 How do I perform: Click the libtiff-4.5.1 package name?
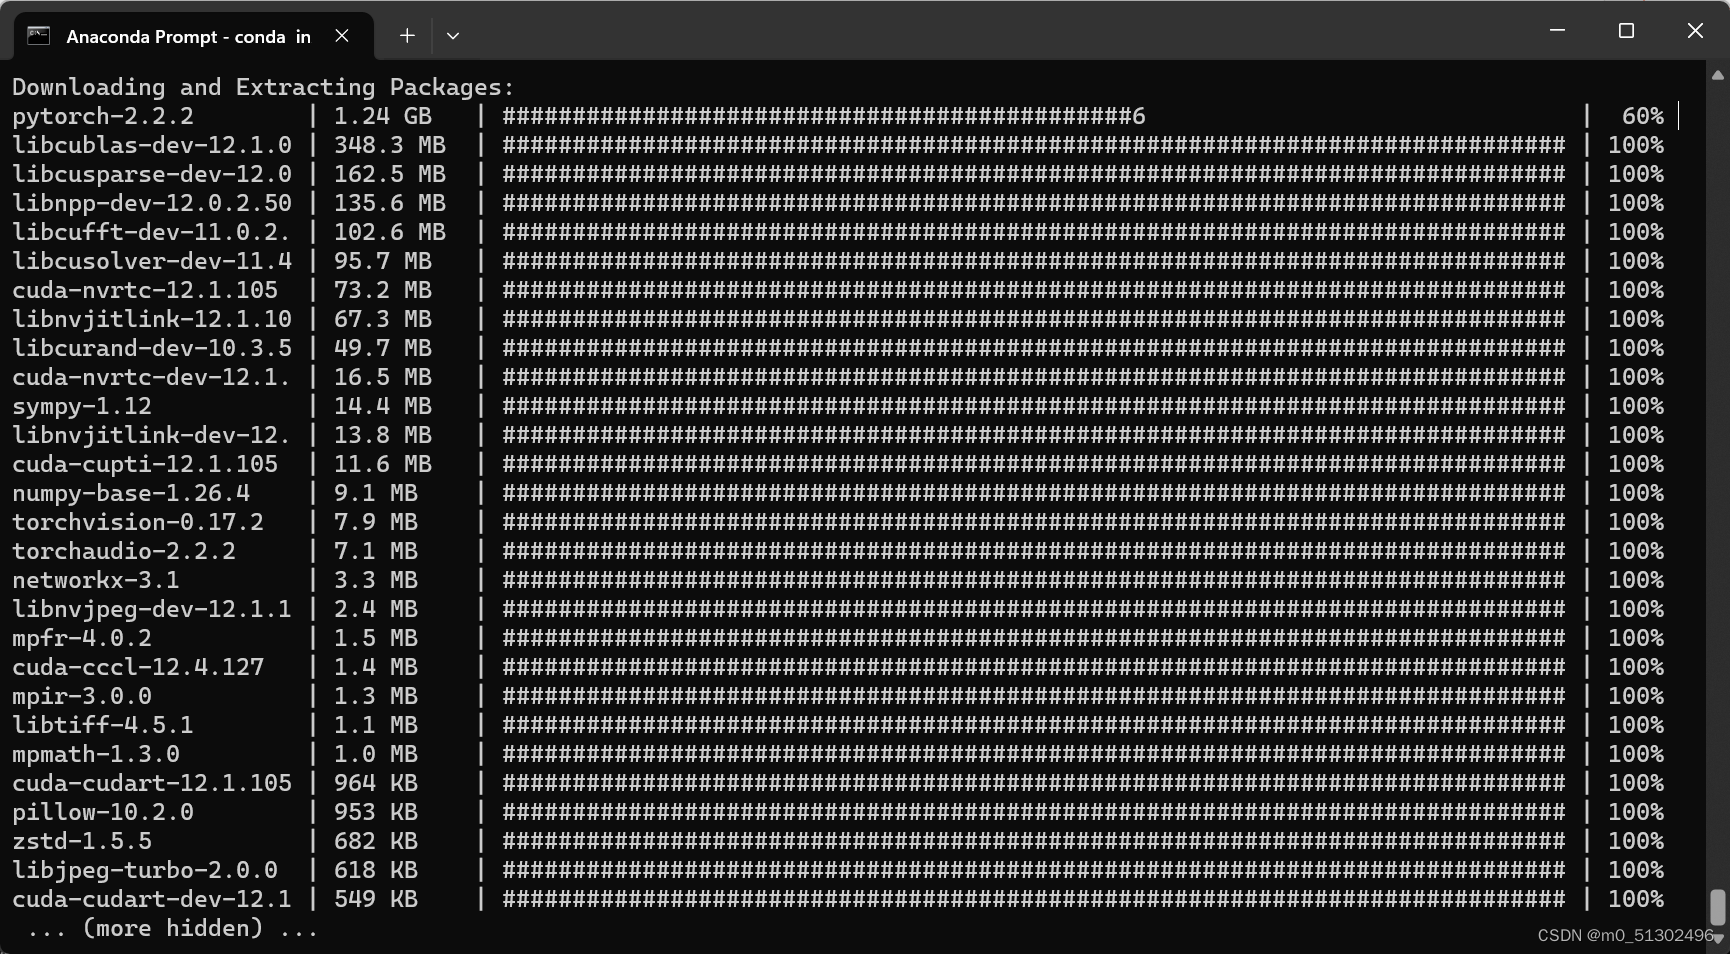[x=103, y=725]
